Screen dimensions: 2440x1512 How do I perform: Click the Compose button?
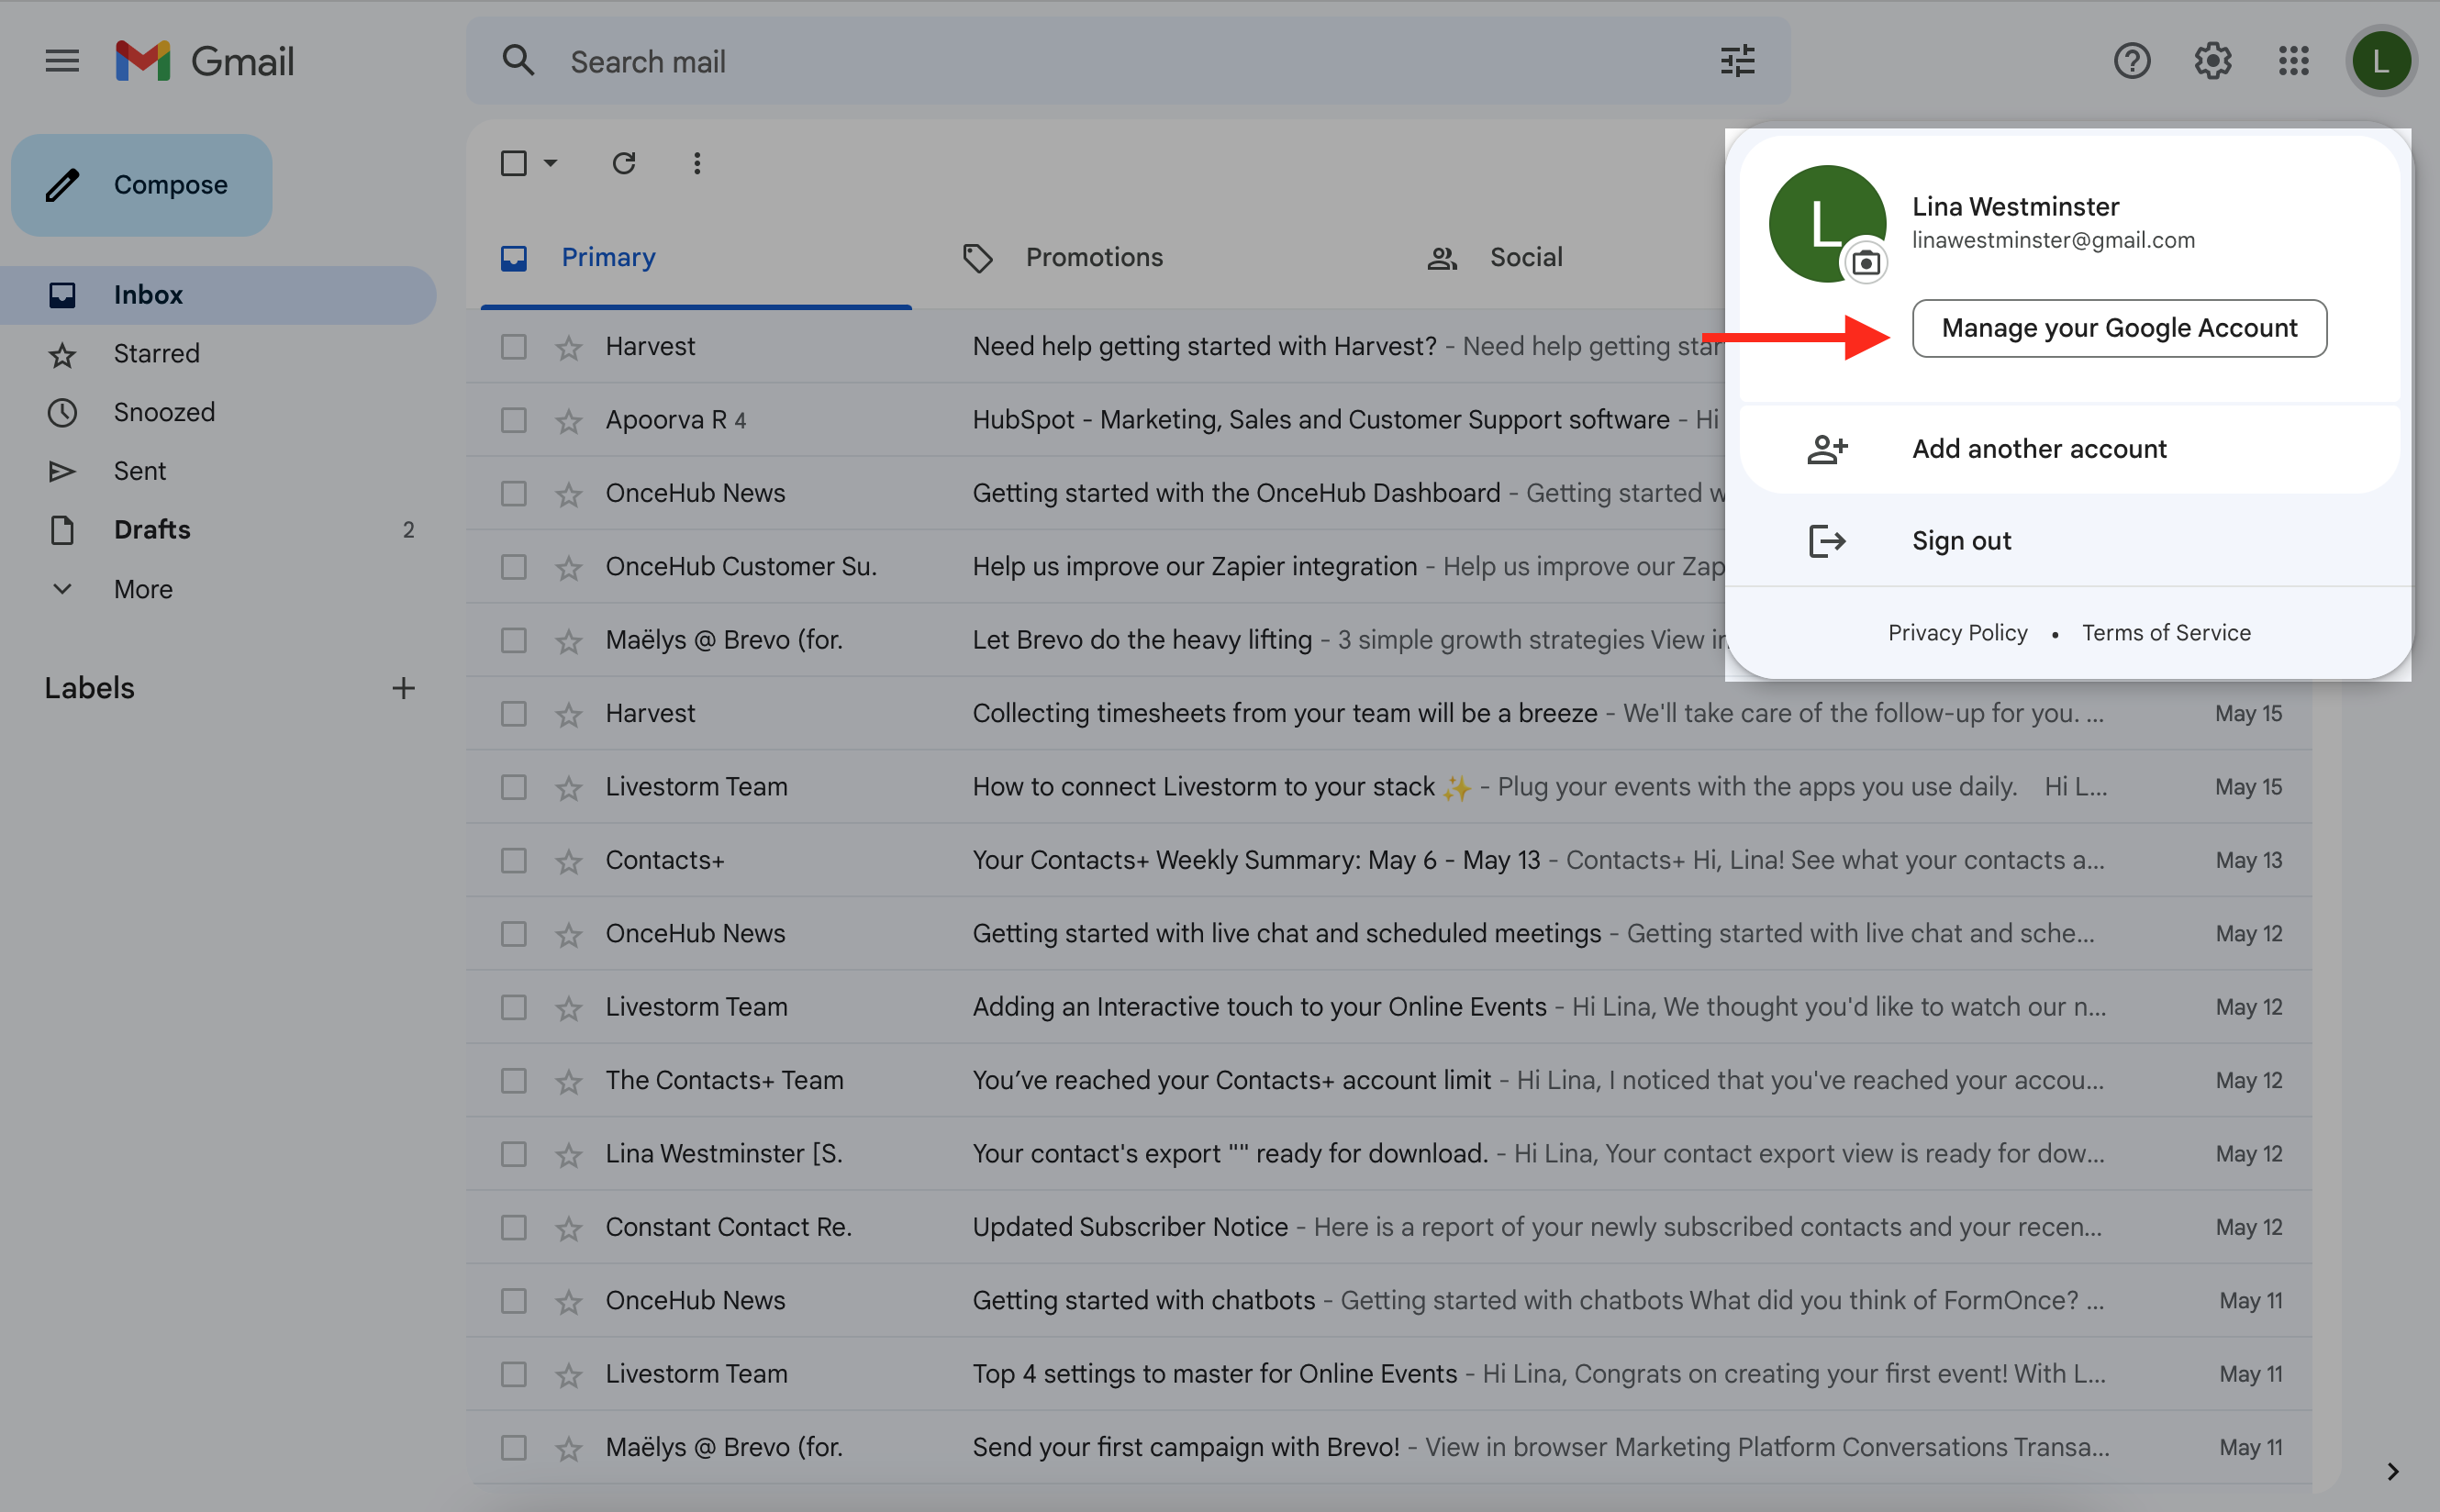pos(141,185)
